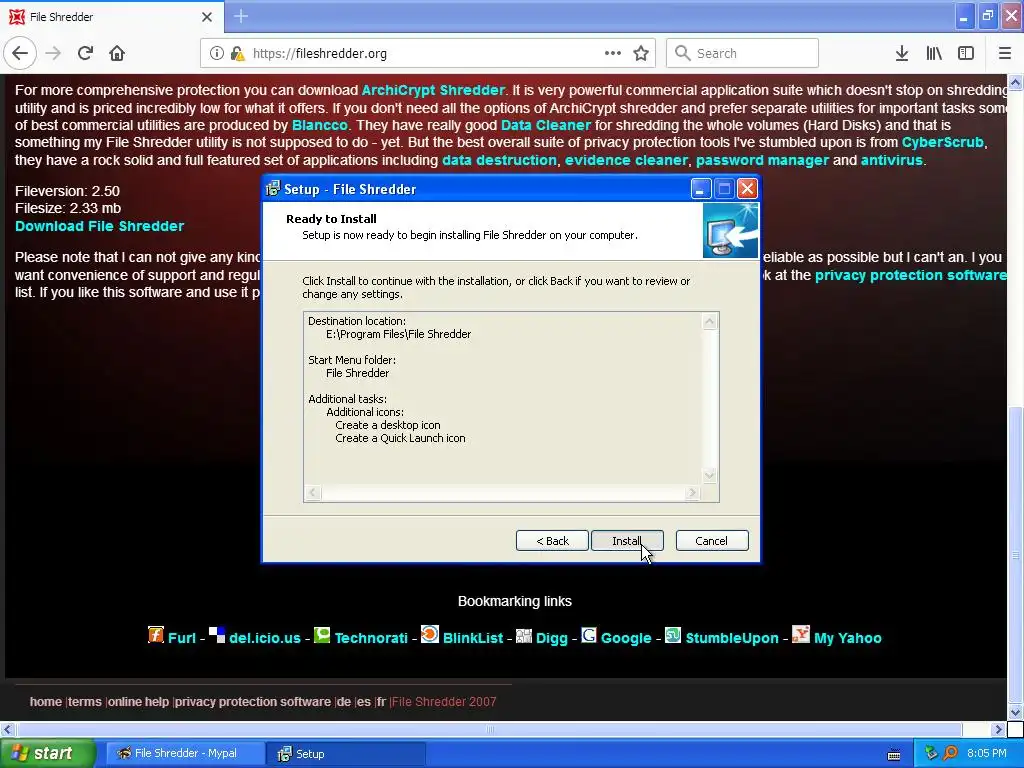Open footer privacy protection software link
Viewport: 1024px width, 768px height.
click(x=253, y=701)
